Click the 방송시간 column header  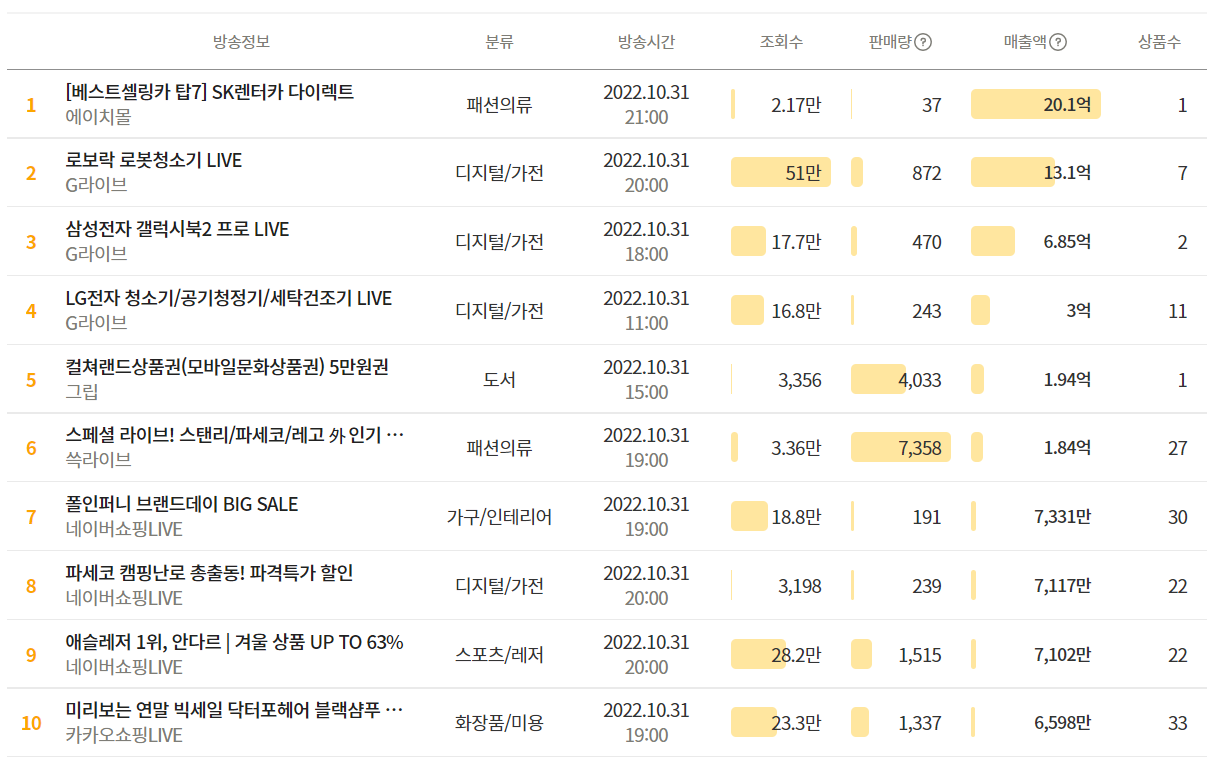click(646, 42)
